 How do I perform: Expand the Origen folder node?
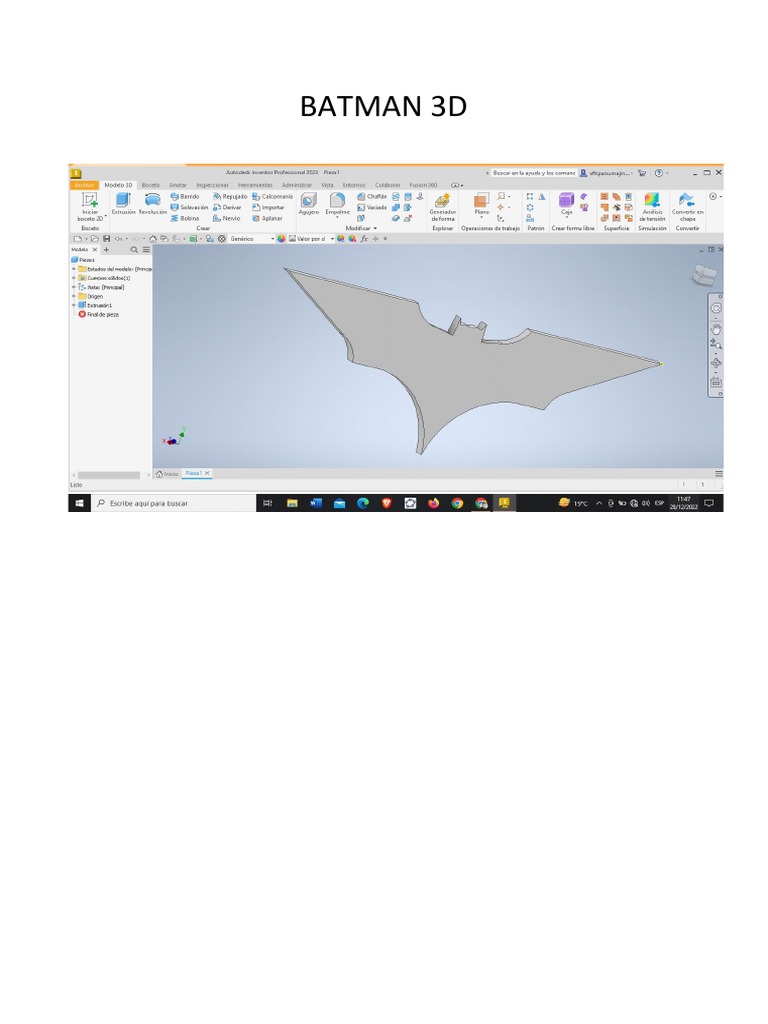pyautogui.click(x=74, y=296)
